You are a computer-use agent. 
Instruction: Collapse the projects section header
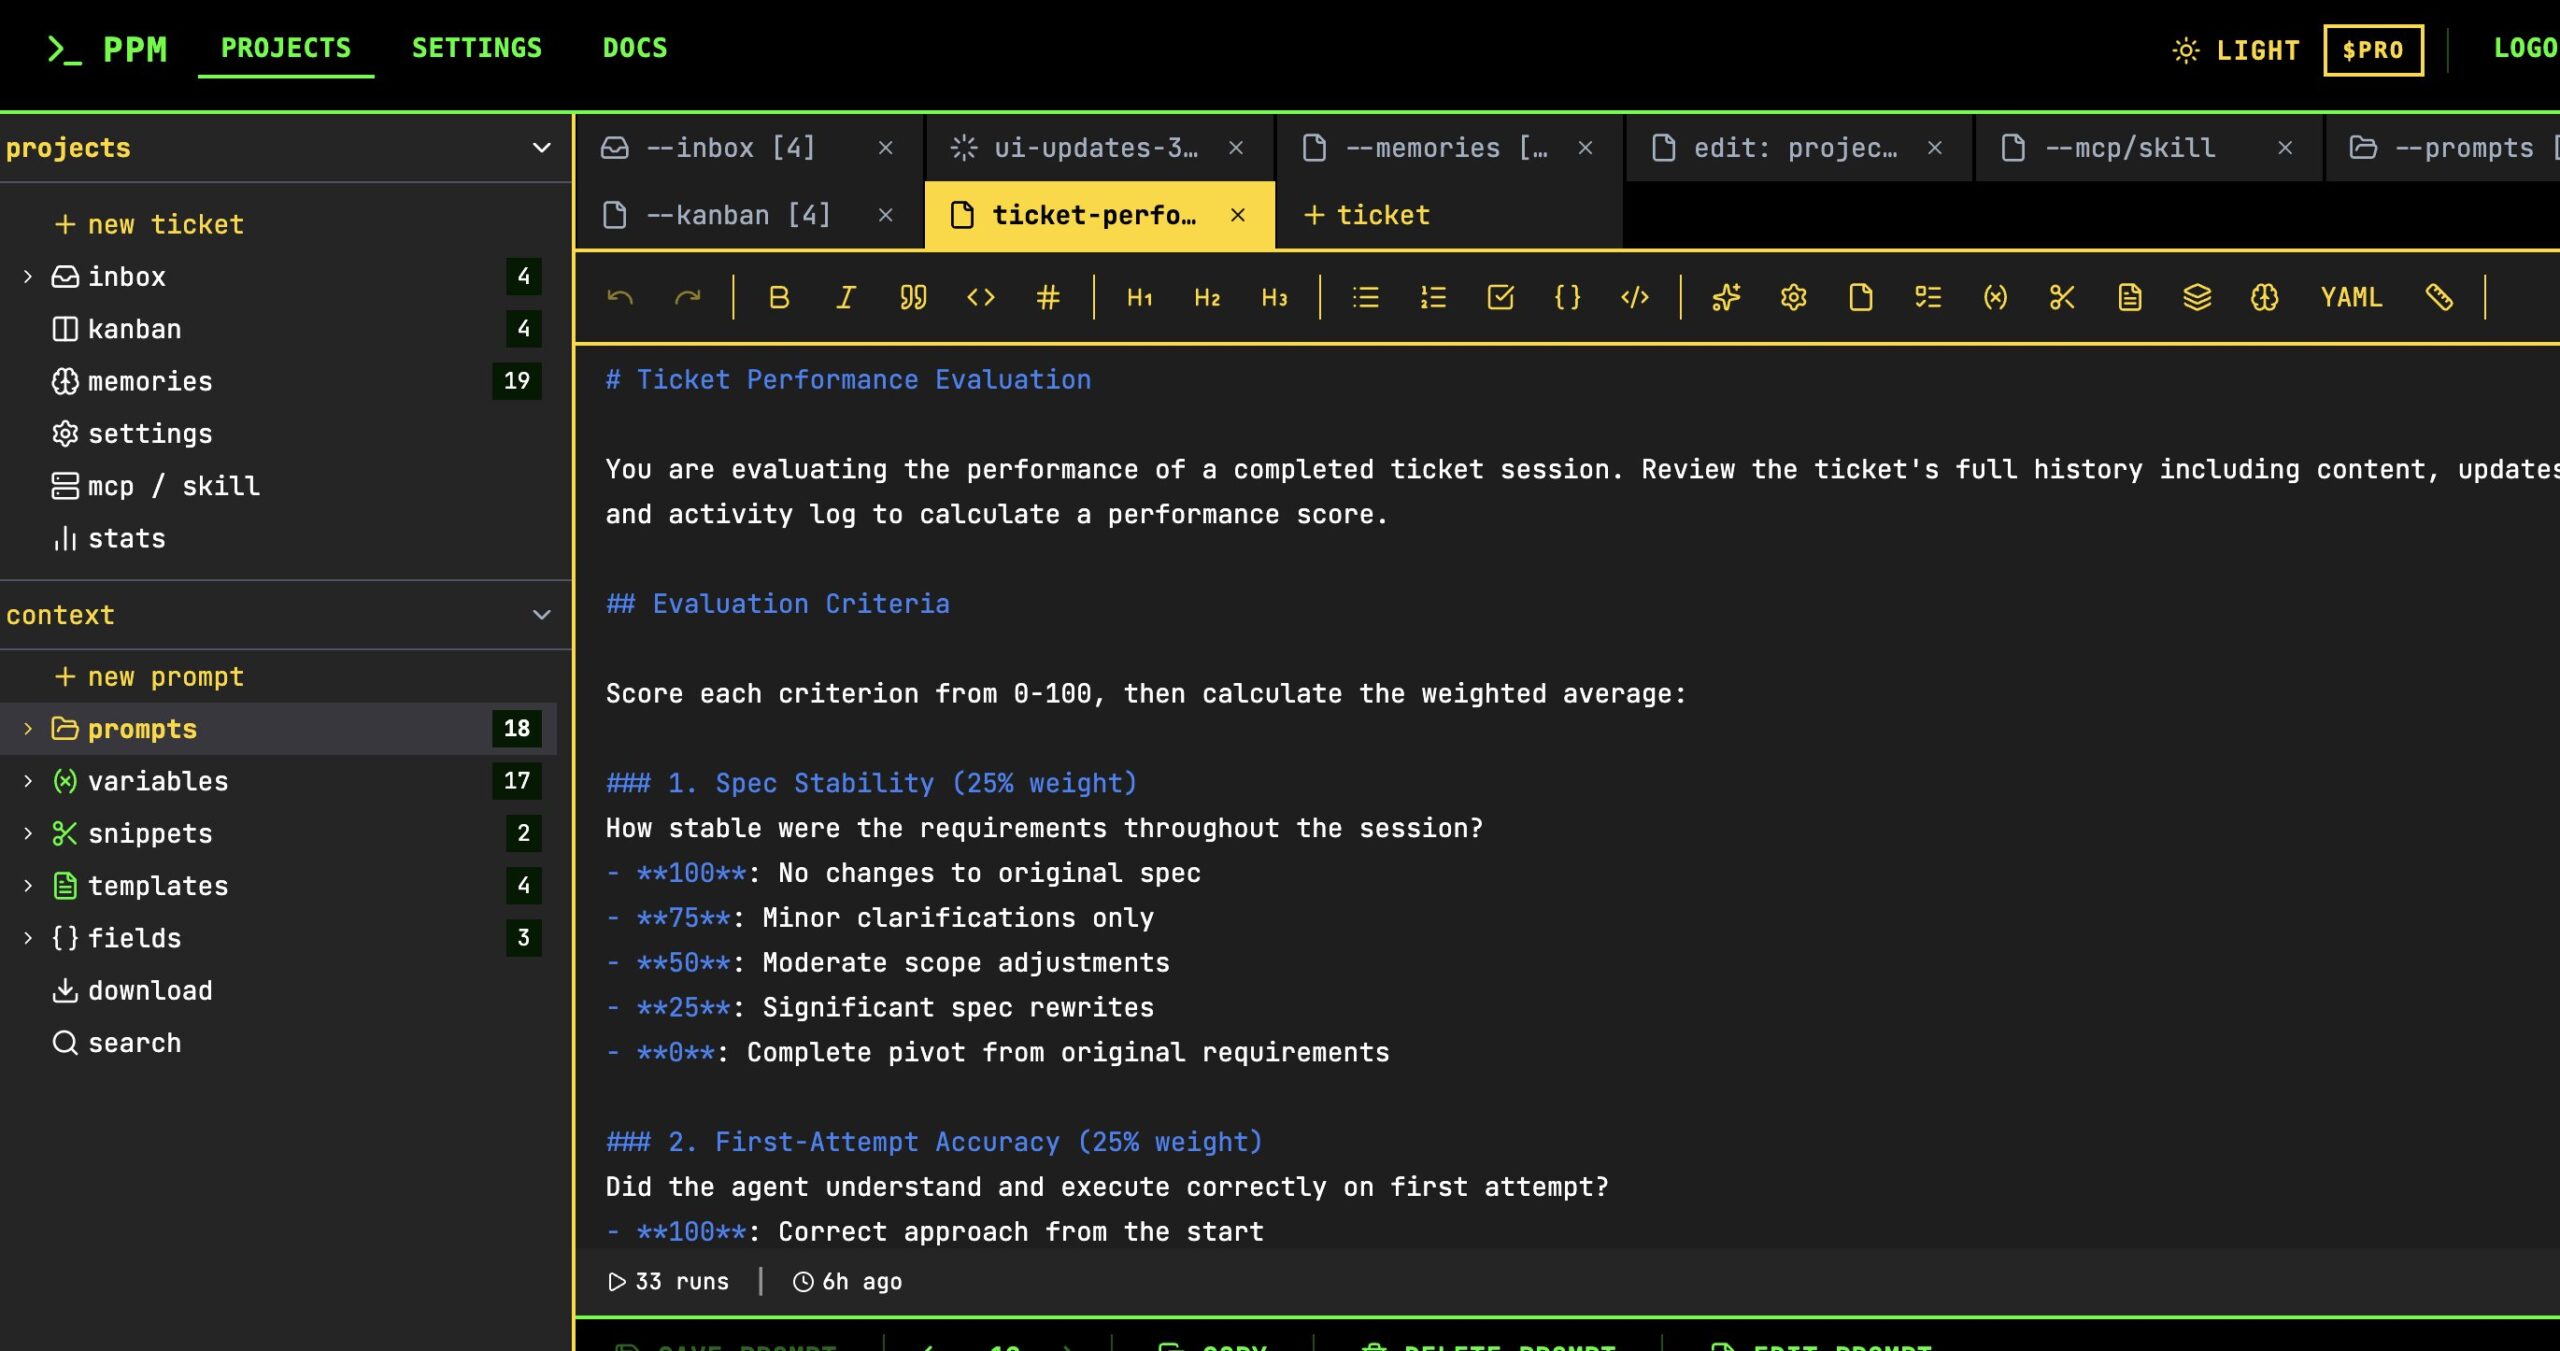(540, 147)
